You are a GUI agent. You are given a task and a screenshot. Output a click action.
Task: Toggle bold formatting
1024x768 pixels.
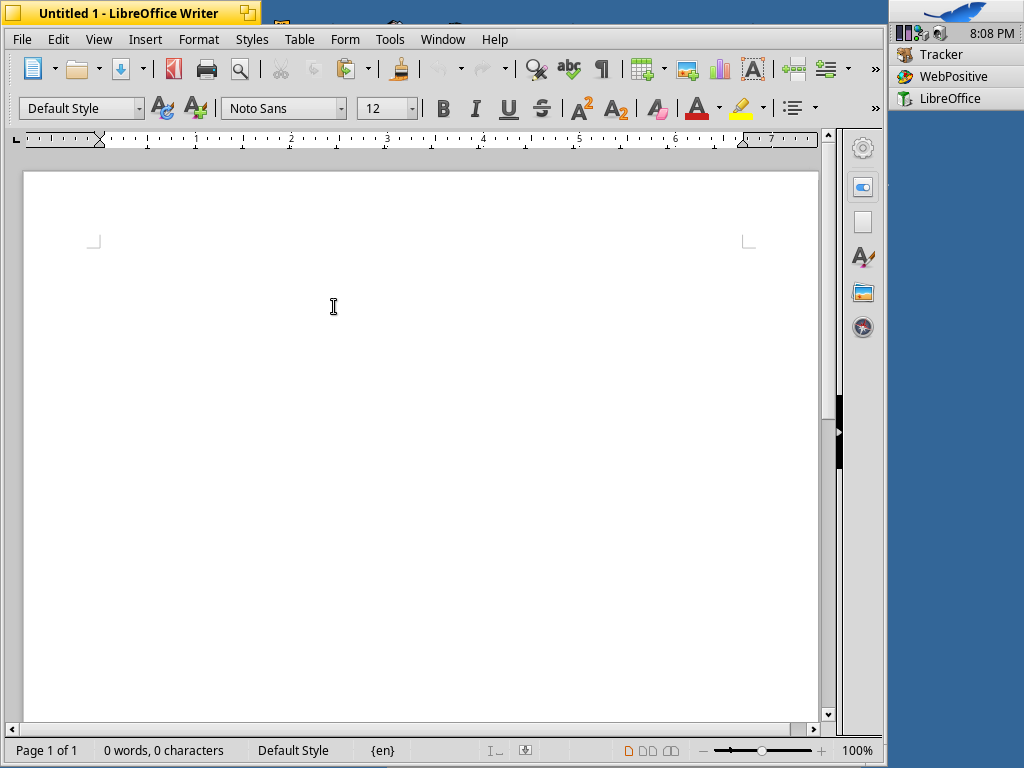click(x=443, y=109)
